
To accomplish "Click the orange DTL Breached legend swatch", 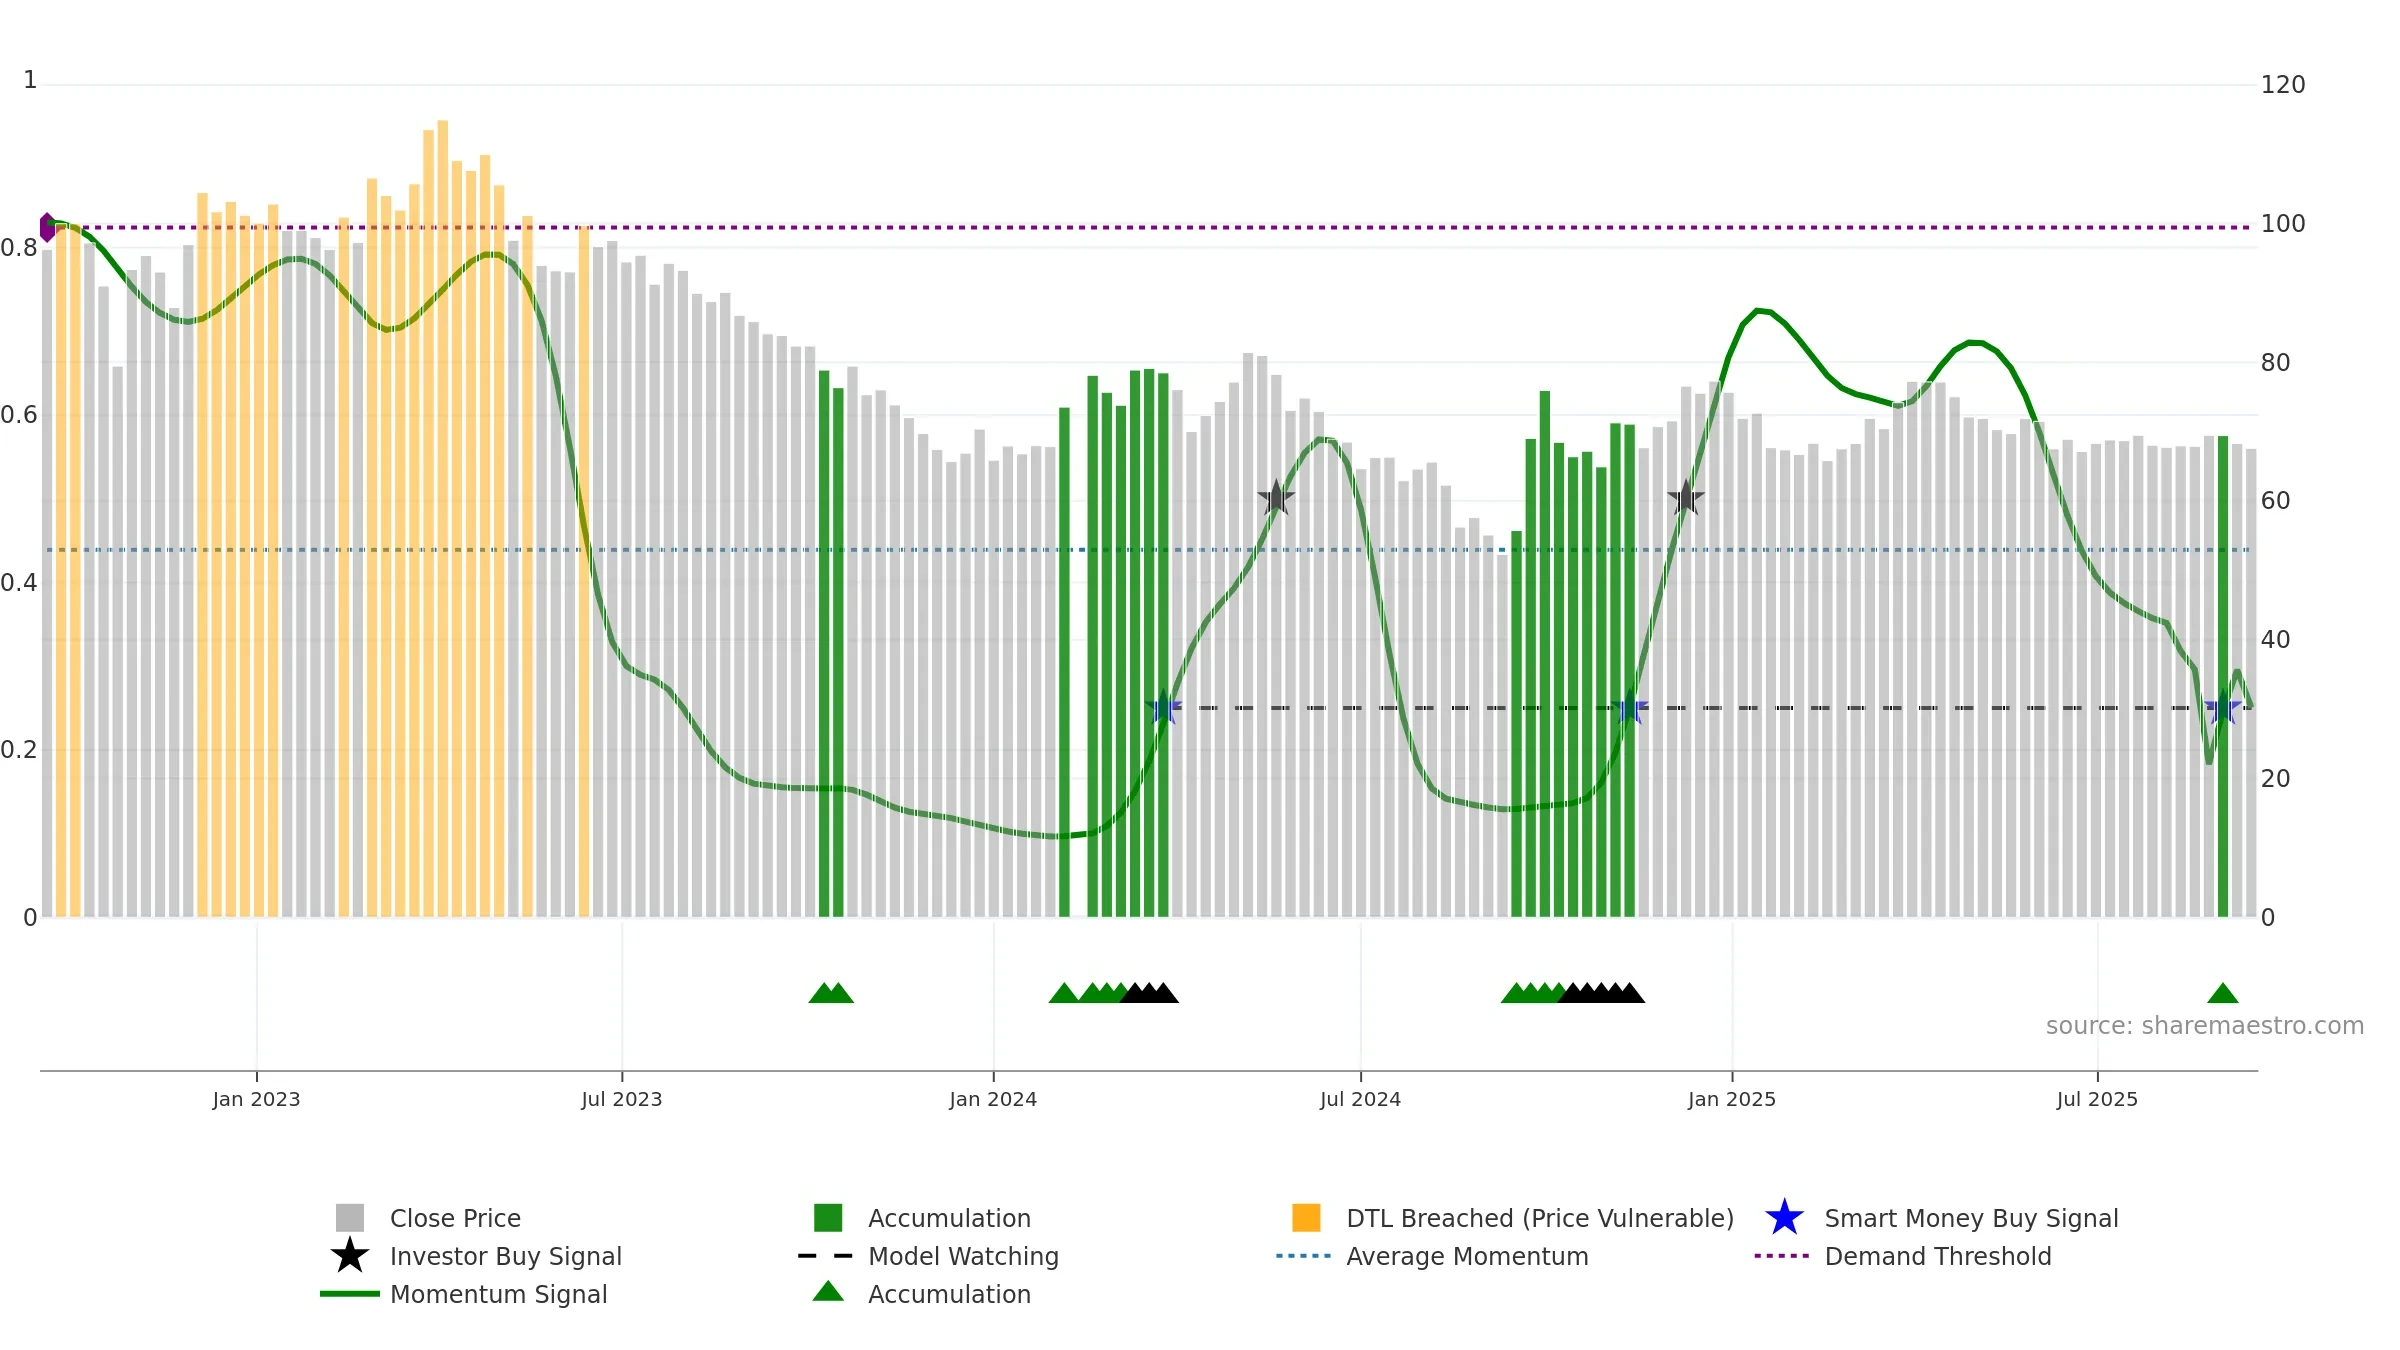I will point(1306,1218).
